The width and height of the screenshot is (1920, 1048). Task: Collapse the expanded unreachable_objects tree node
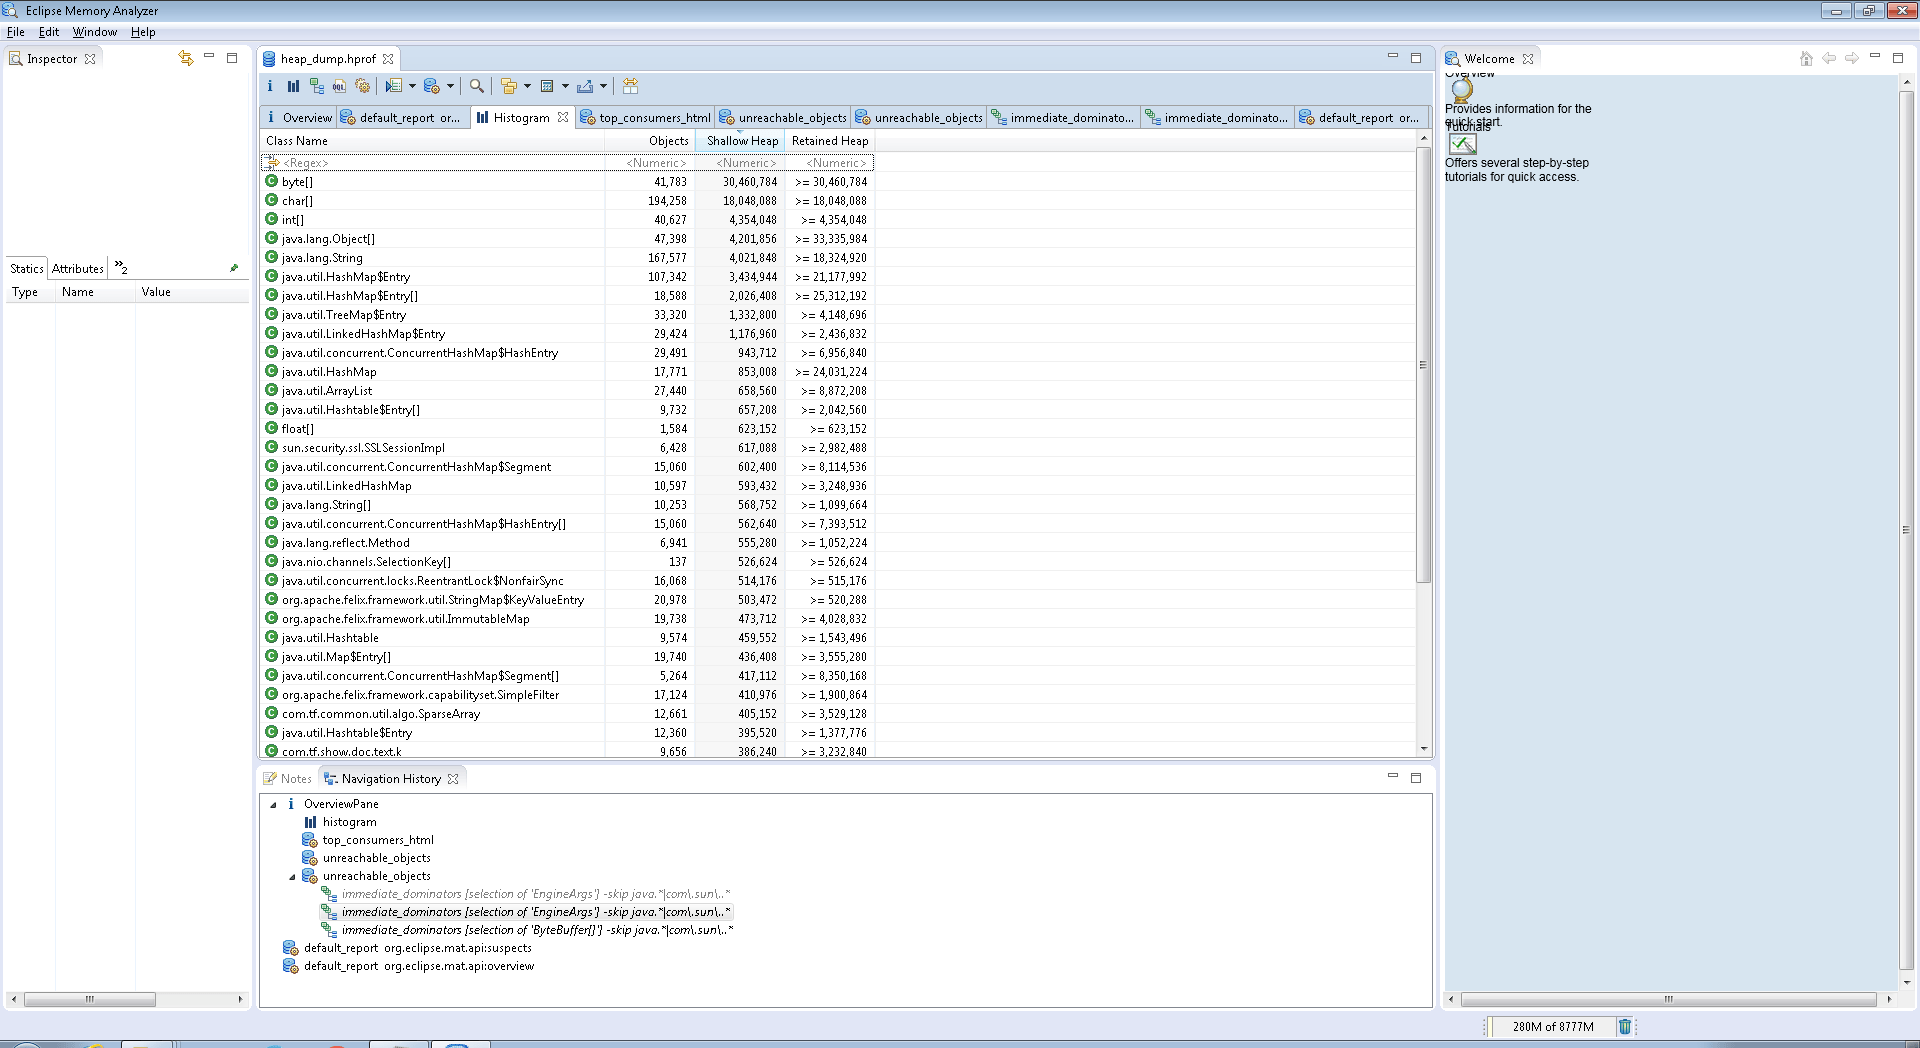point(292,876)
